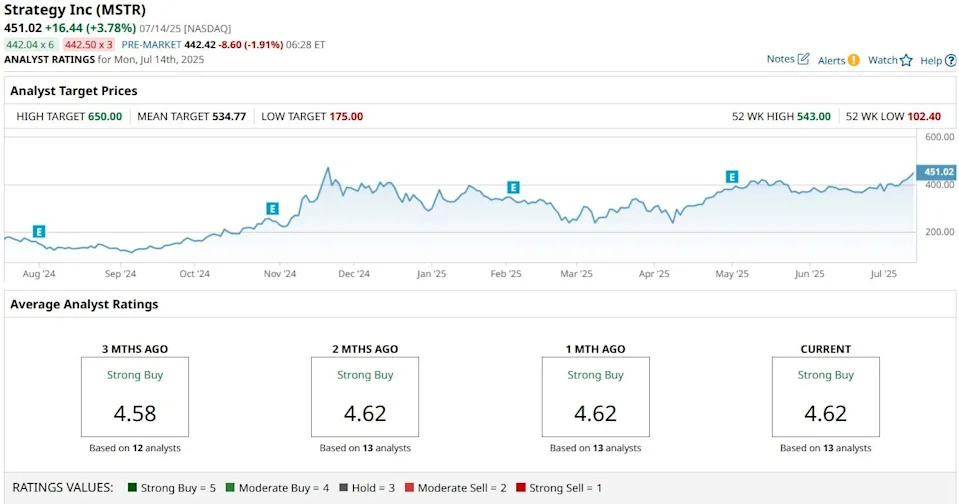Click the bid quote 442.04 x 6
Screen dimensions: 959x504
coord(30,45)
